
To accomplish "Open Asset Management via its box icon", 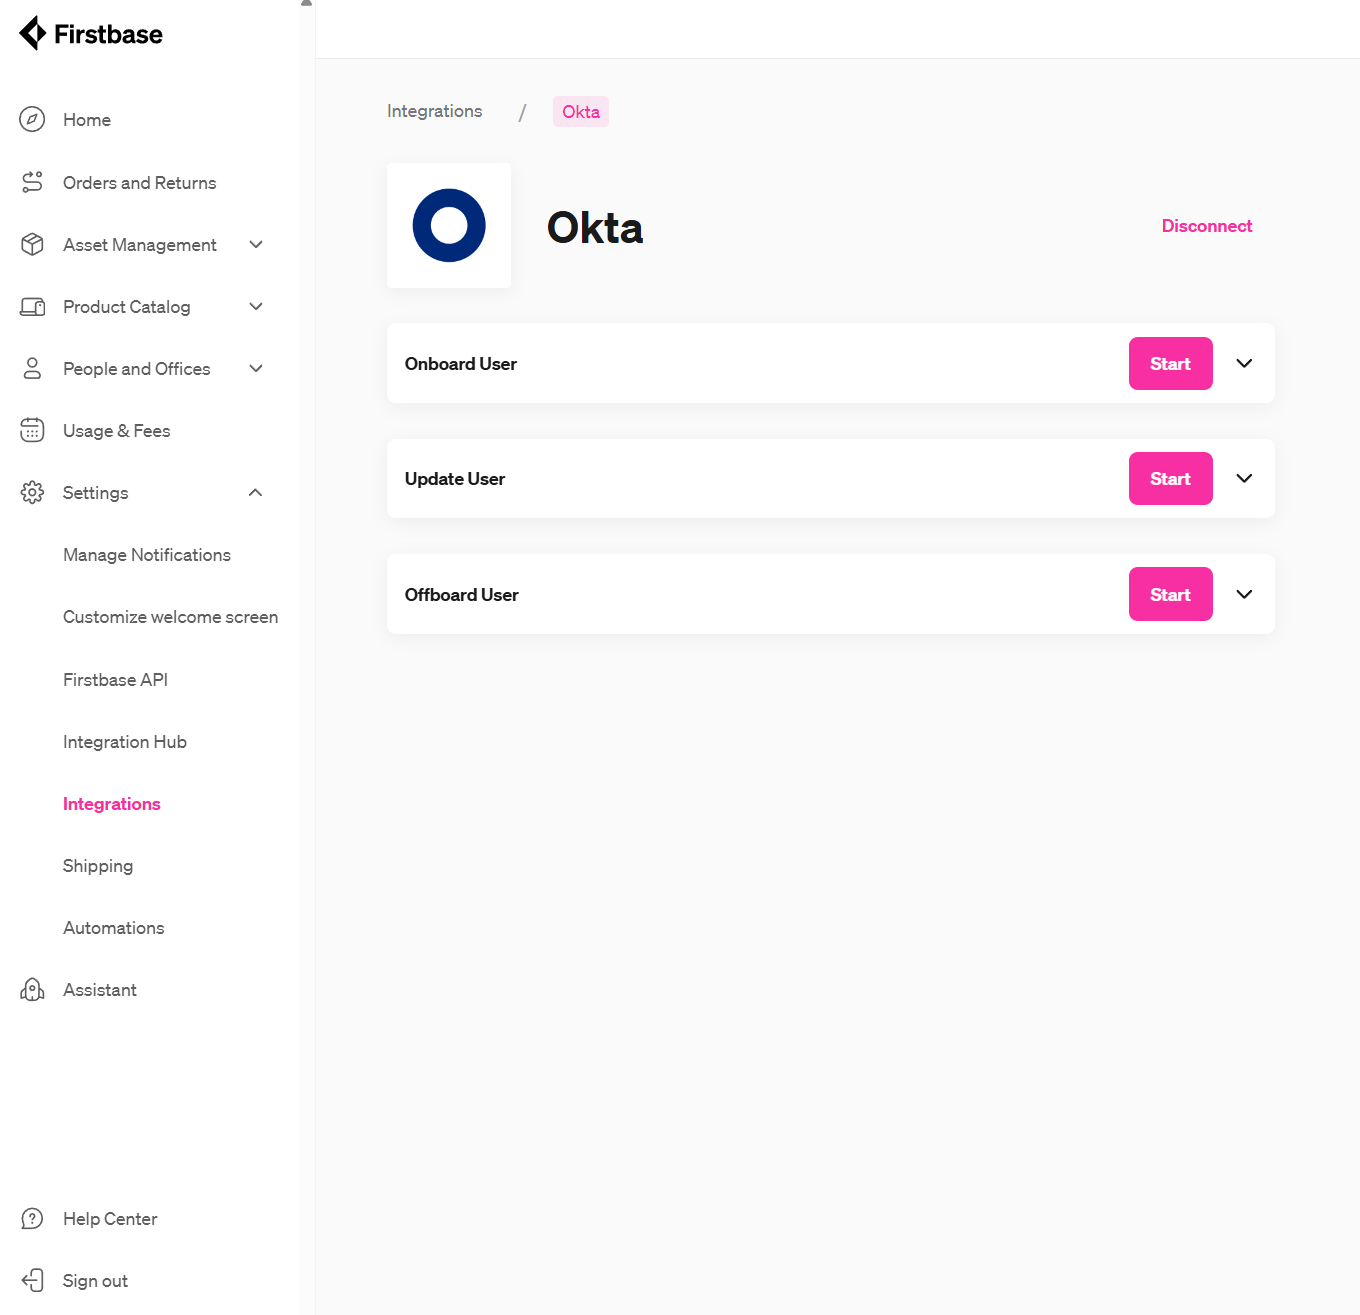I will [32, 244].
